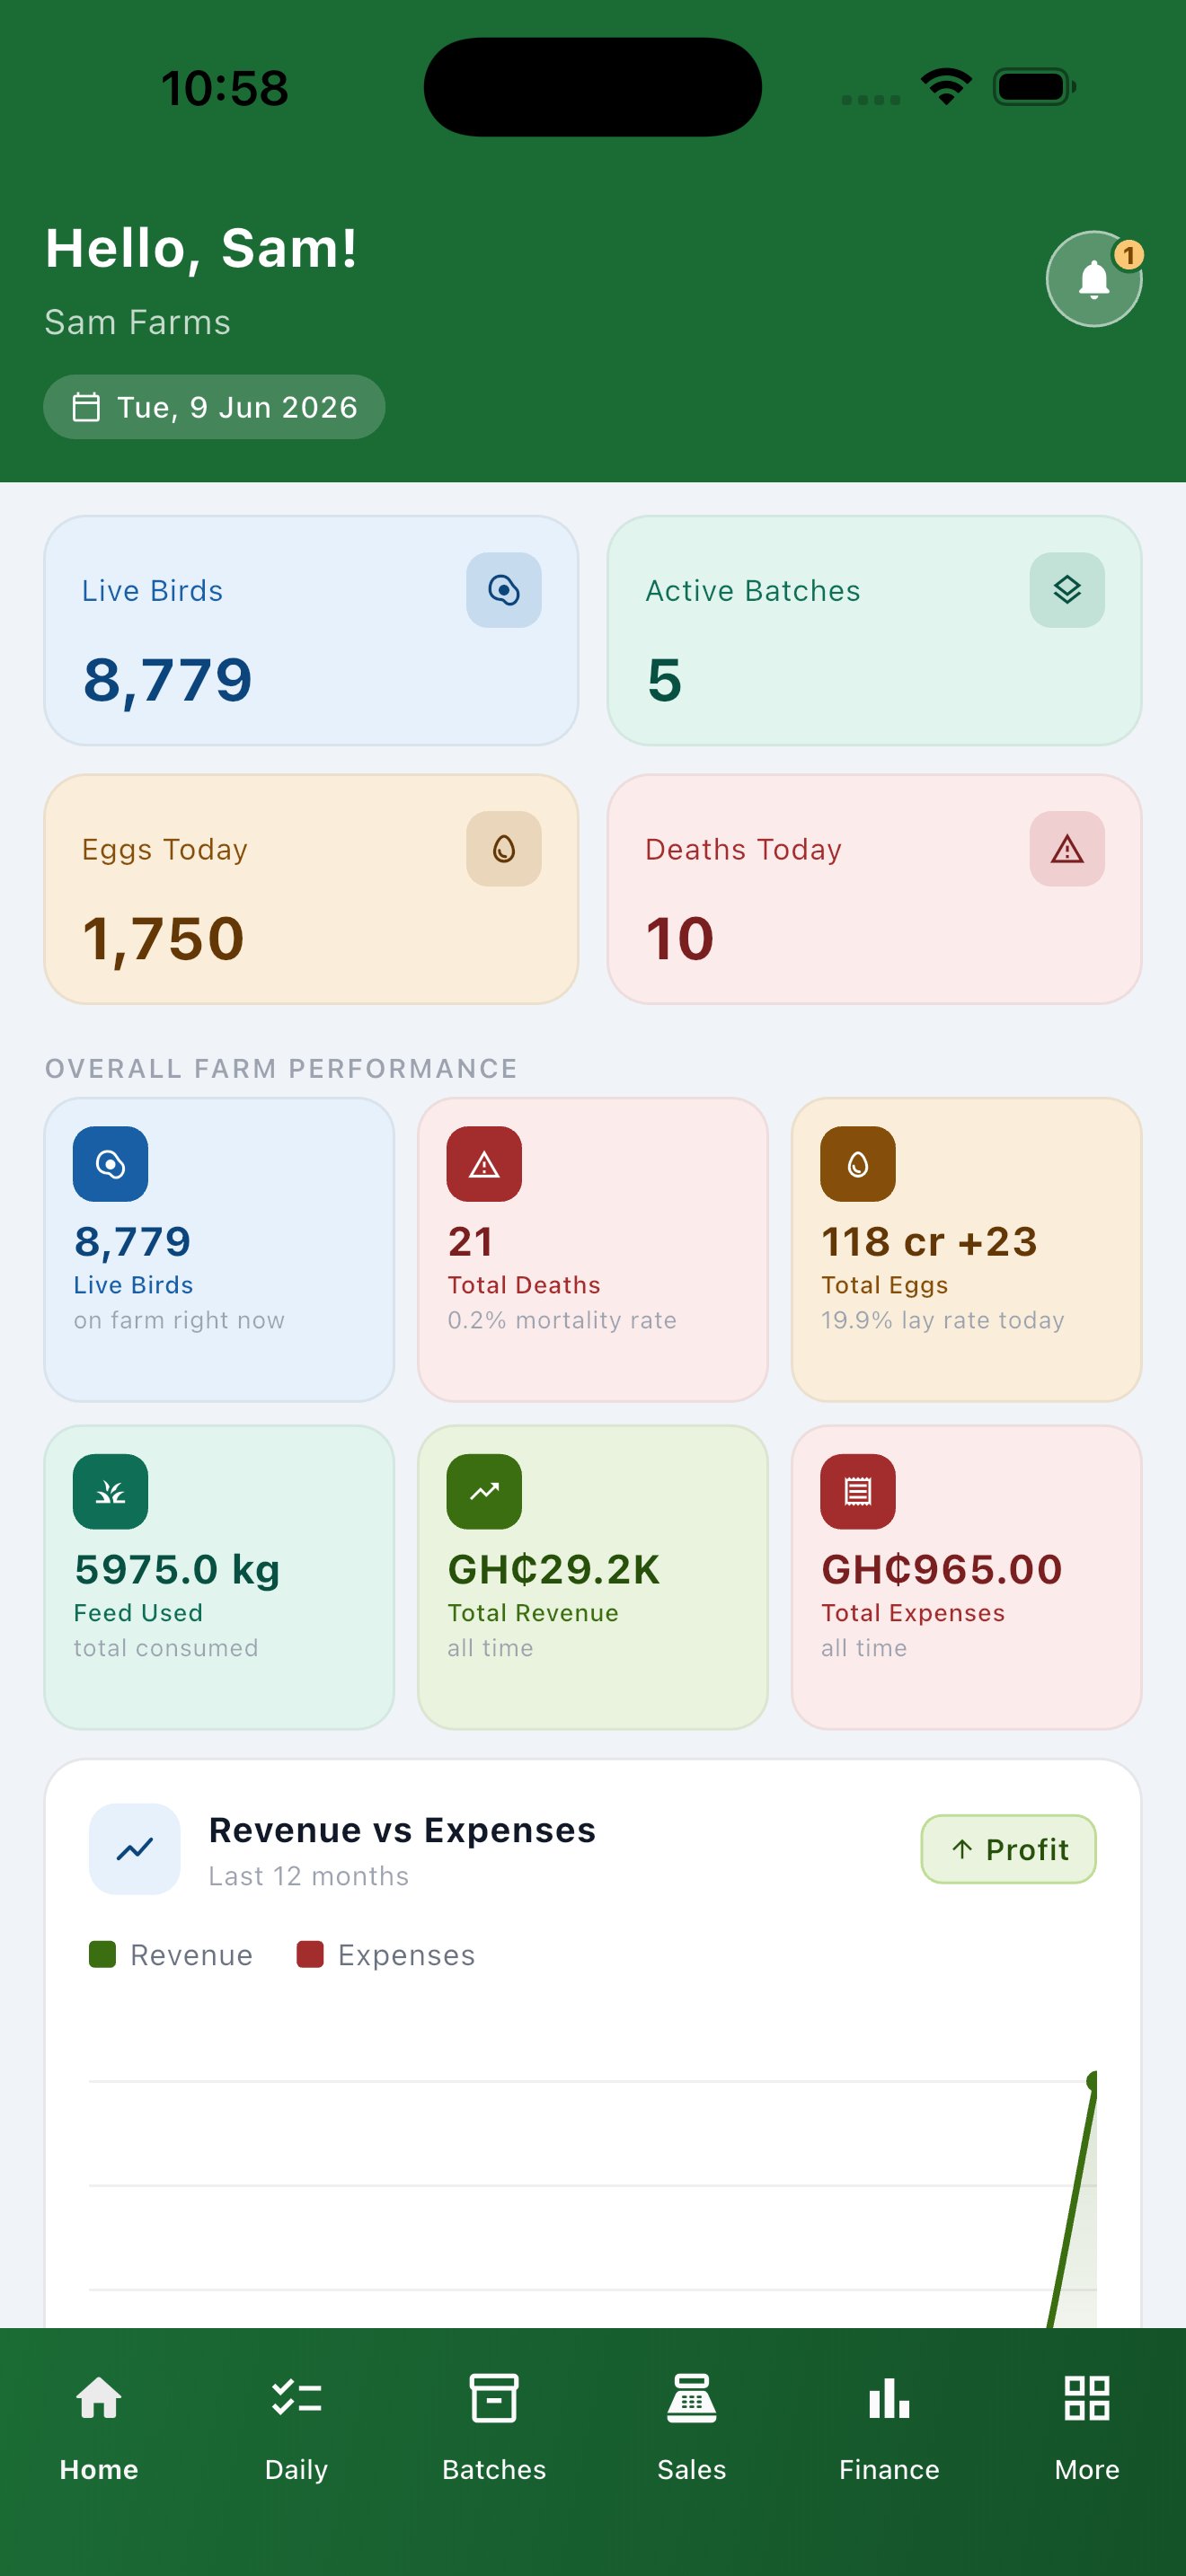The image size is (1186, 2576).
Task: Switch to the Finance tab label
Action: (x=889, y=2470)
